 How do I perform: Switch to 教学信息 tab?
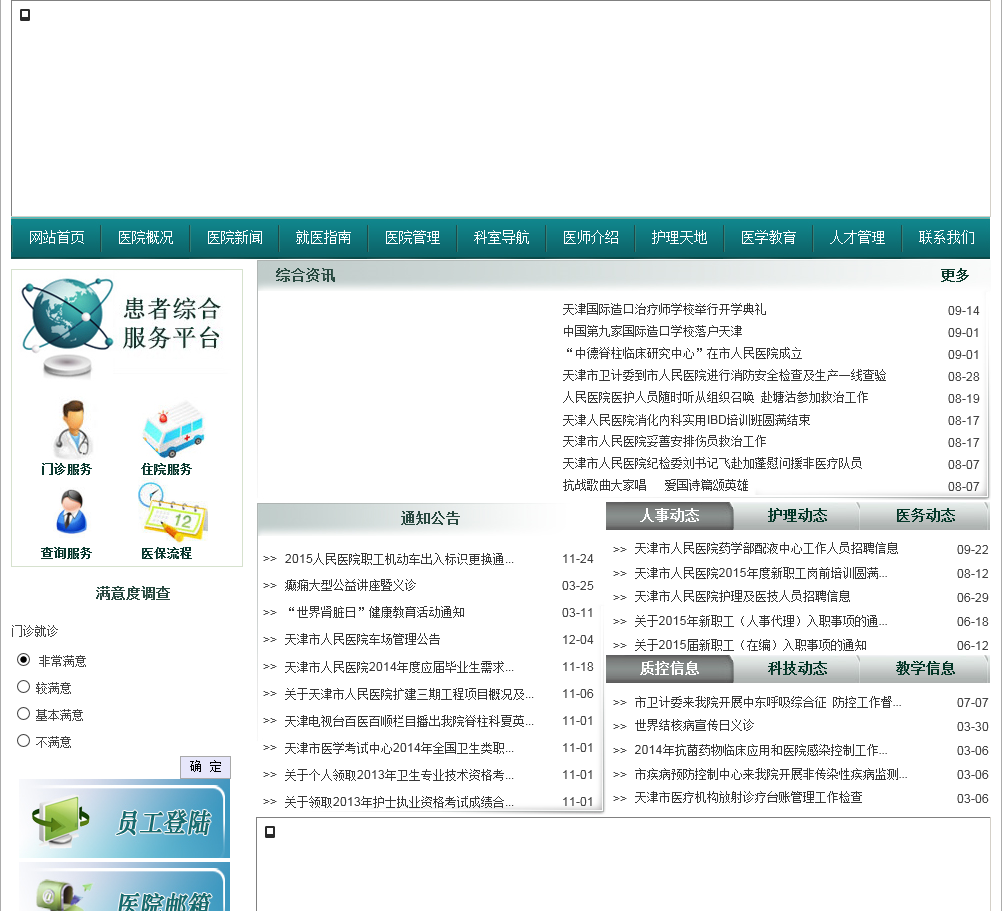tap(925, 668)
